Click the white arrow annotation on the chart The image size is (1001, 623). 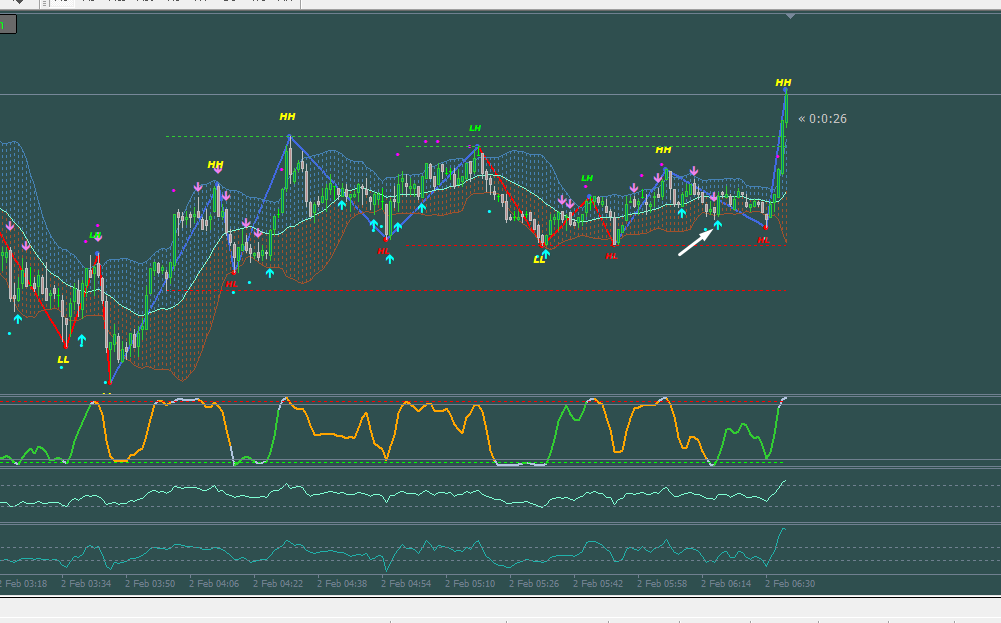coord(695,243)
